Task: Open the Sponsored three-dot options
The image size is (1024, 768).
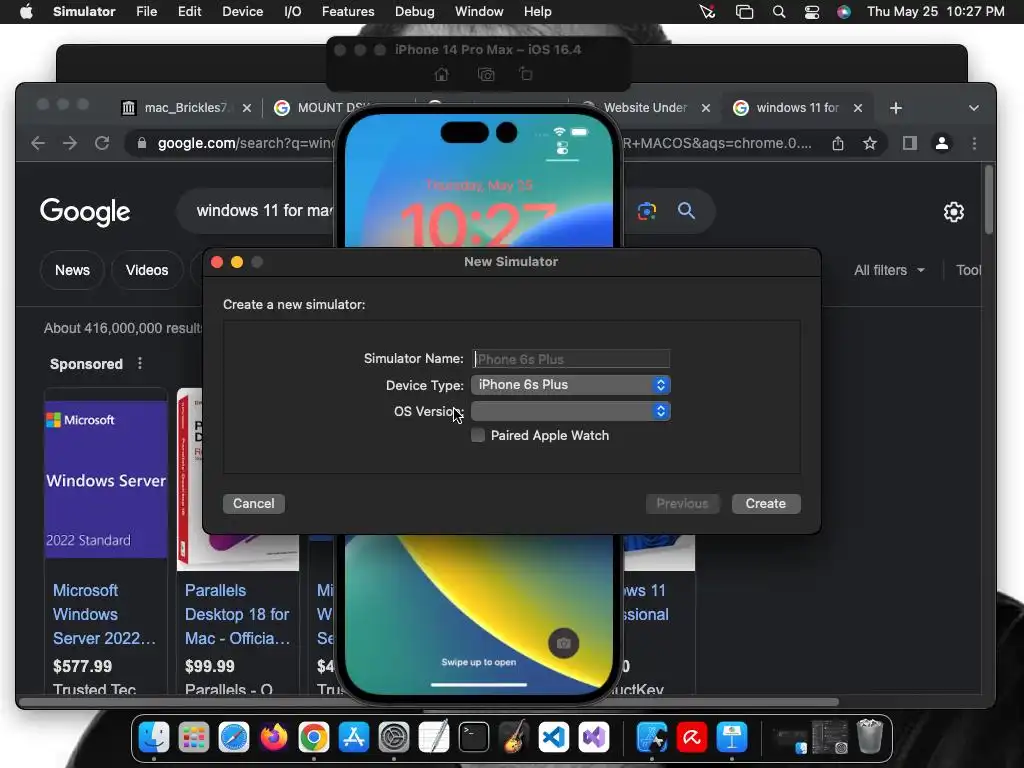Action: point(140,363)
